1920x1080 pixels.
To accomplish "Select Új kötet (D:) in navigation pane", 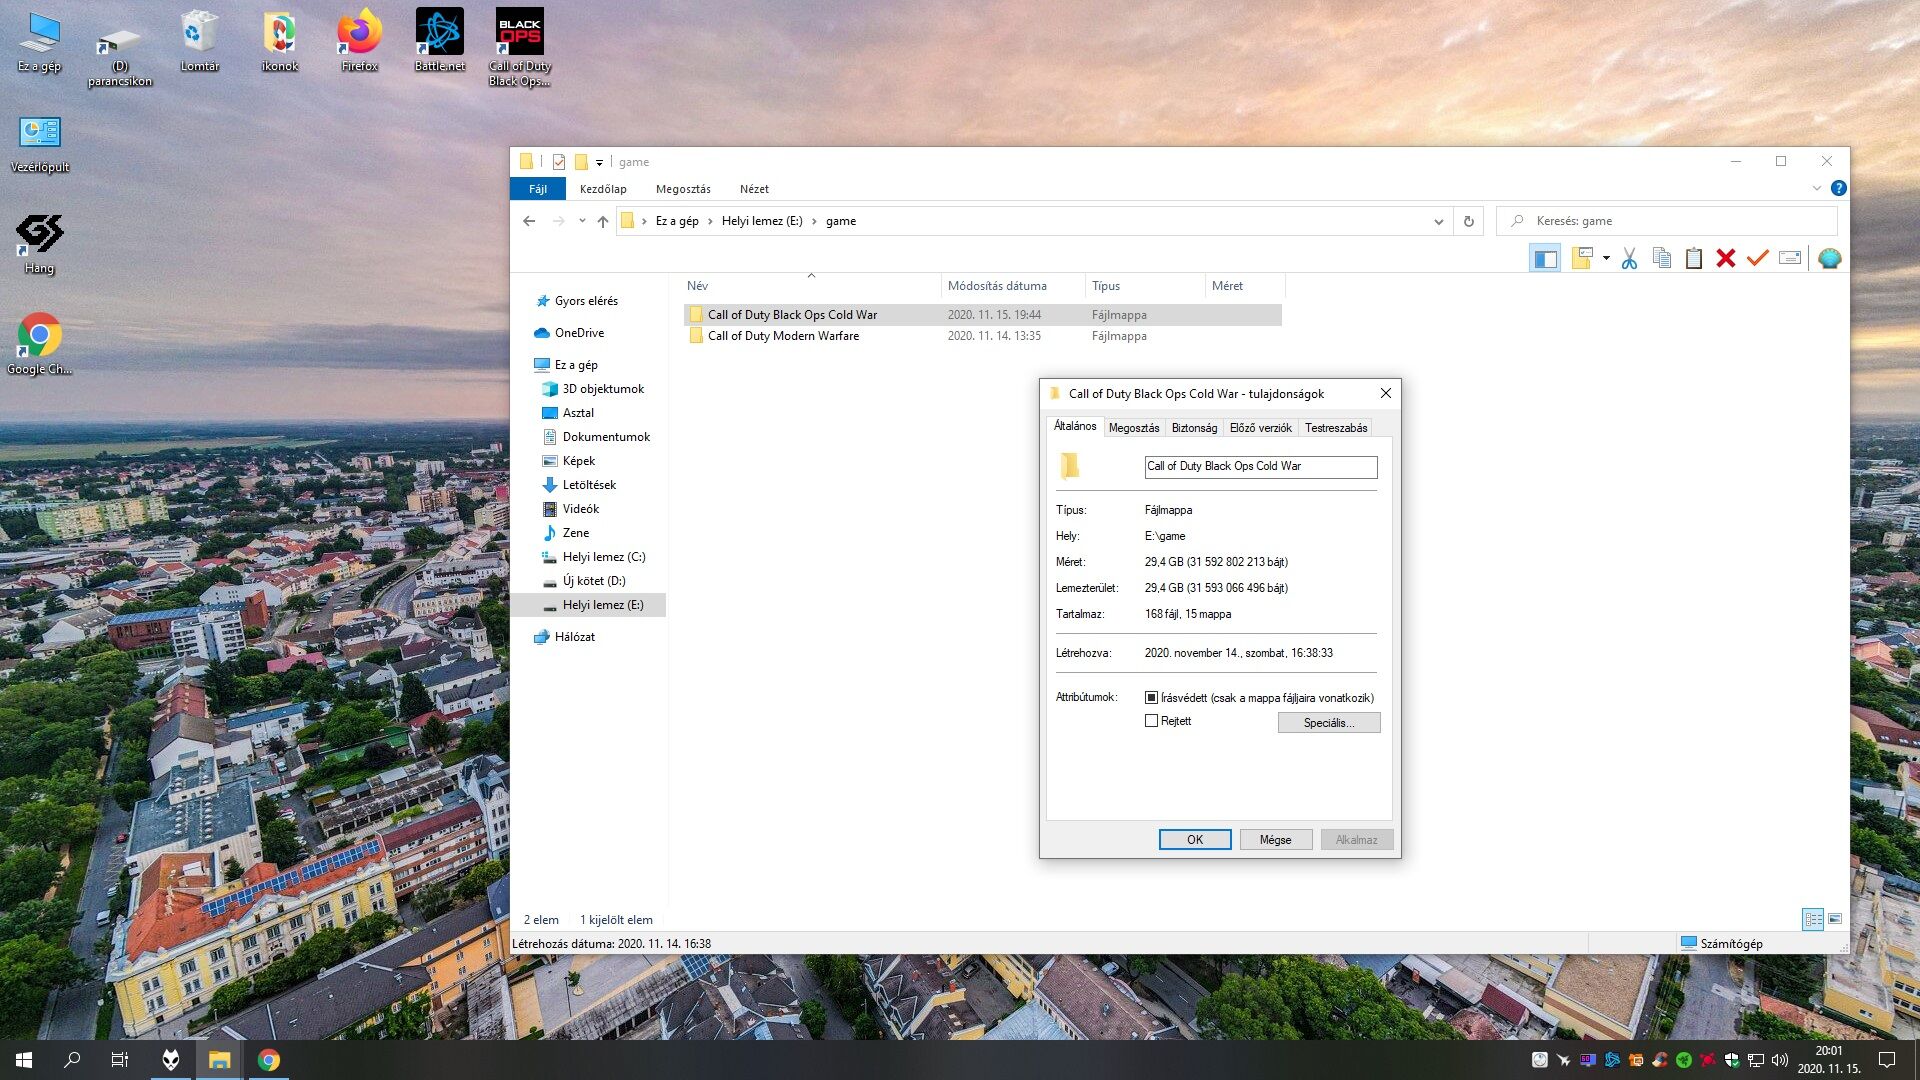I will click(593, 581).
